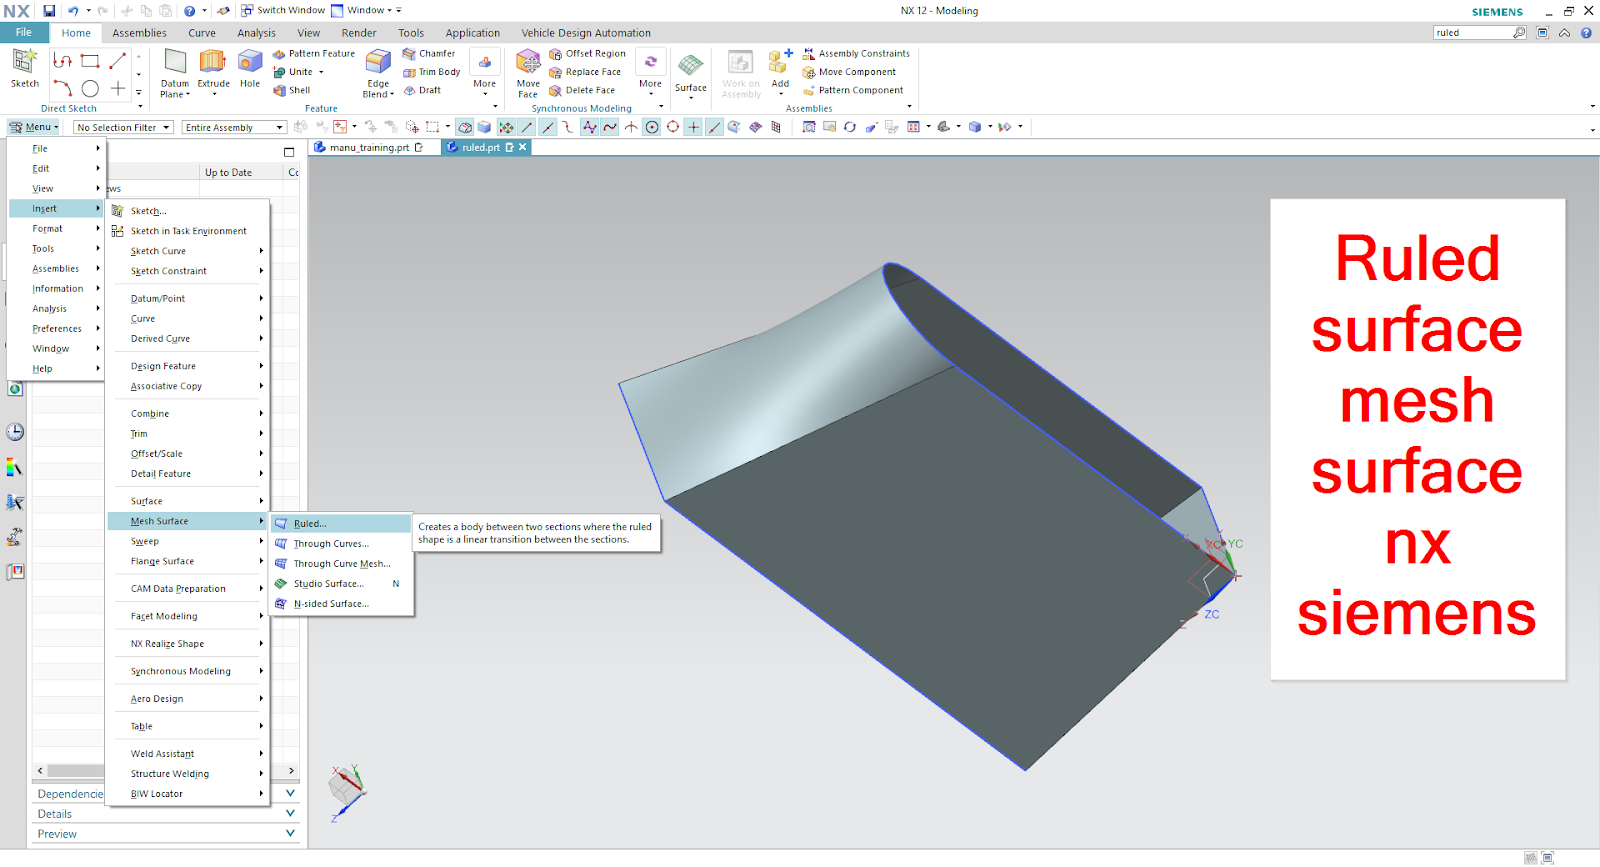Open Synchronous Modeling More dropdown
Viewport: 1600px width, 867px height.
tap(650, 74)
